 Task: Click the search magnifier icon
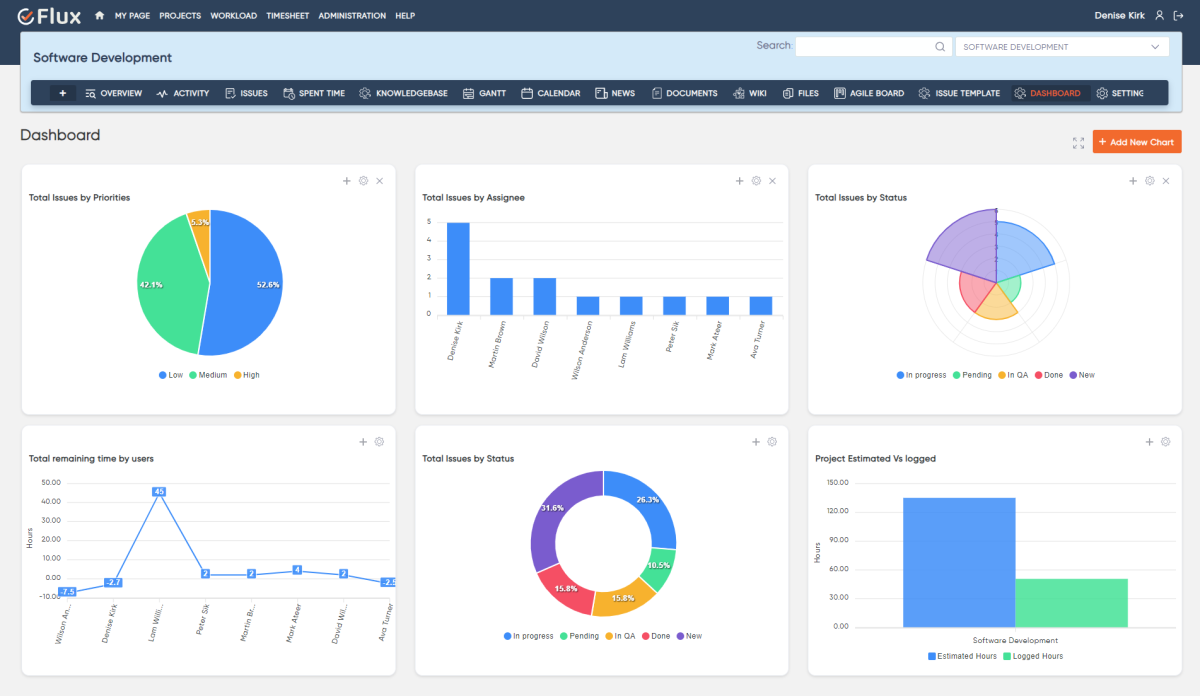[x=940, y=46]
